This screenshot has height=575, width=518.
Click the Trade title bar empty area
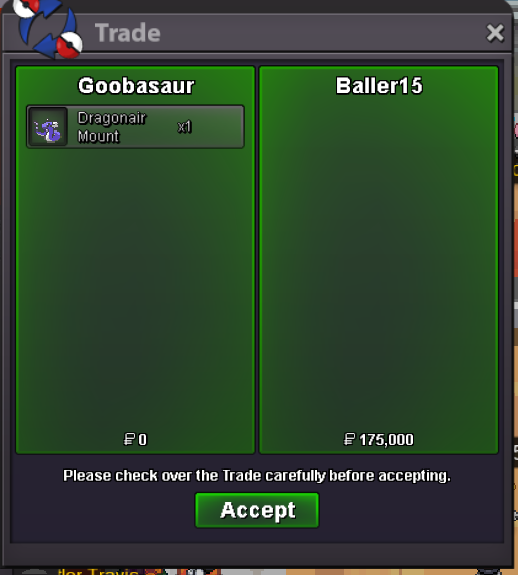pos(323,33)
